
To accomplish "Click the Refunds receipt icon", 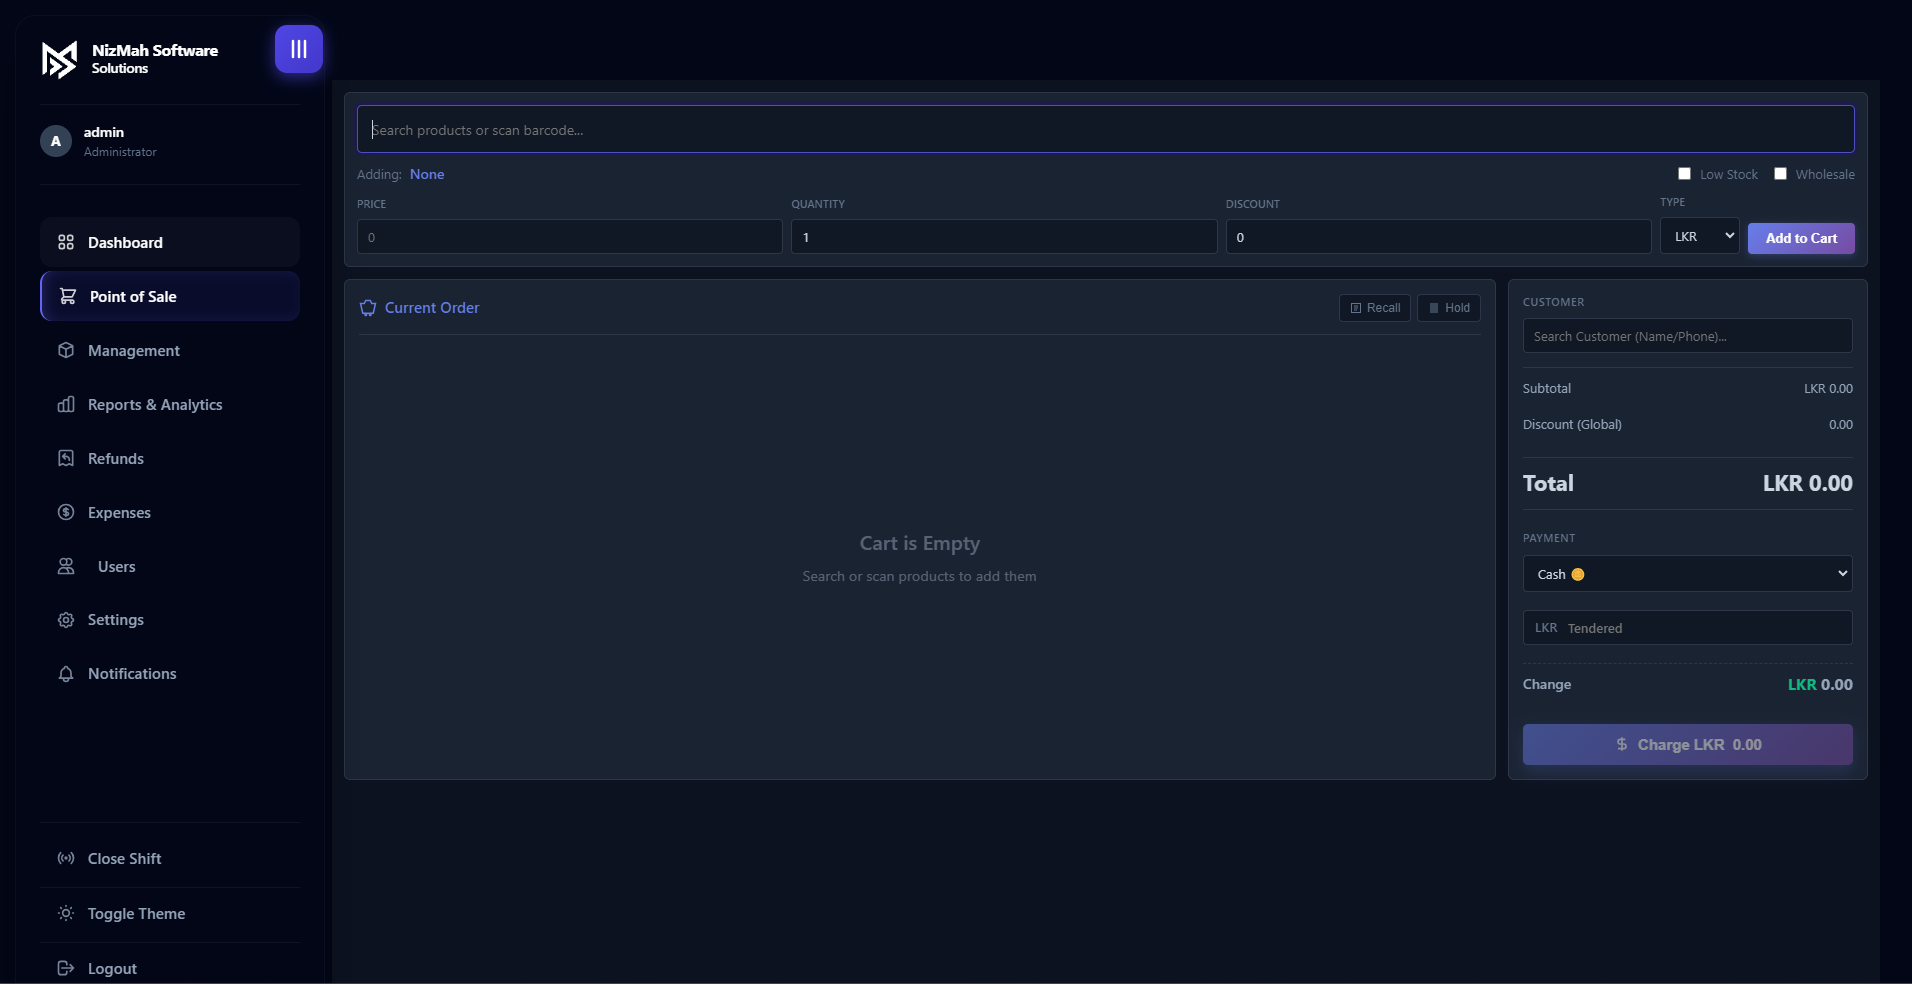I will coord(66,458).
